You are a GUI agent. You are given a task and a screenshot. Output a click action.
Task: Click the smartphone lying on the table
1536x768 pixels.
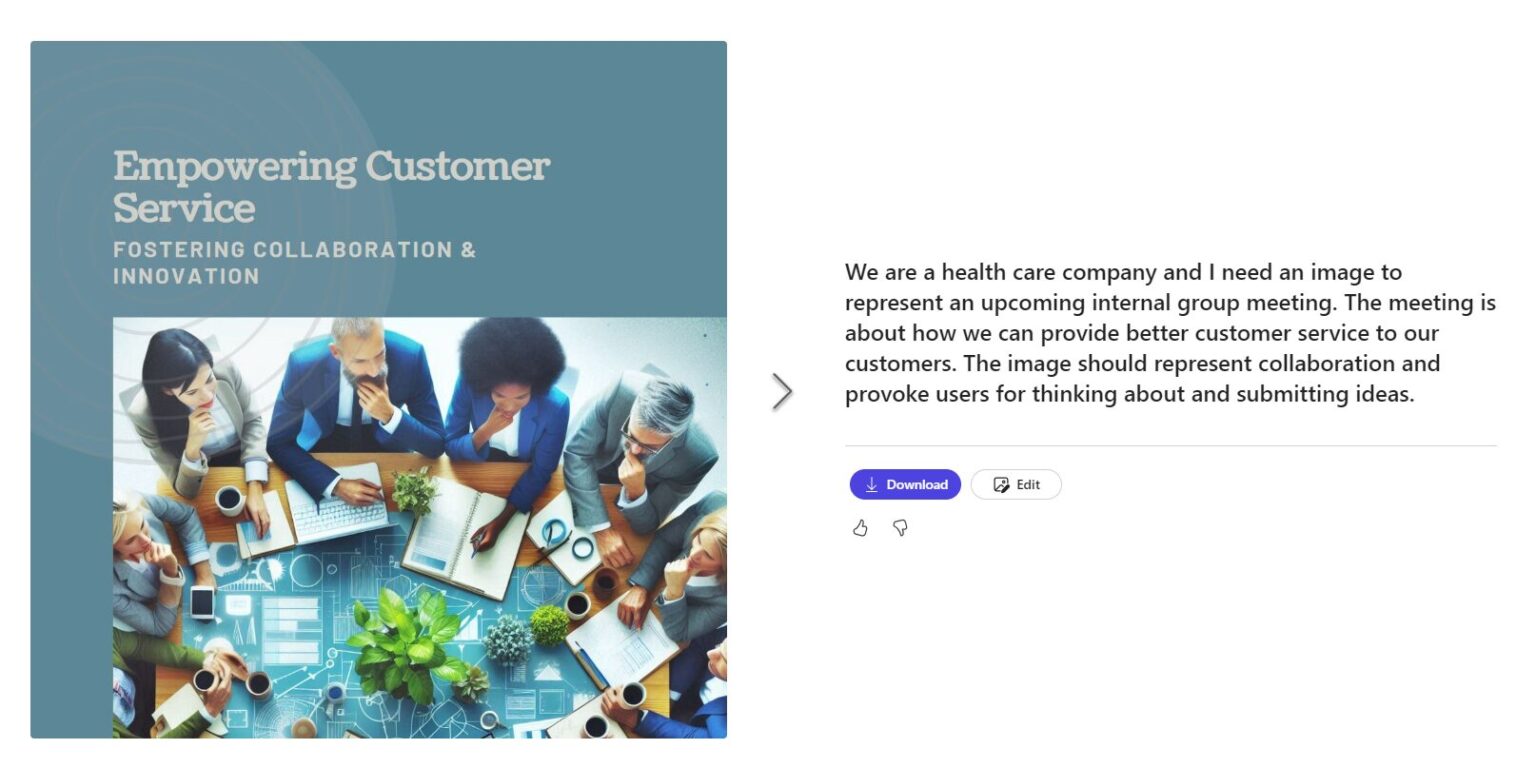[202, 601]
